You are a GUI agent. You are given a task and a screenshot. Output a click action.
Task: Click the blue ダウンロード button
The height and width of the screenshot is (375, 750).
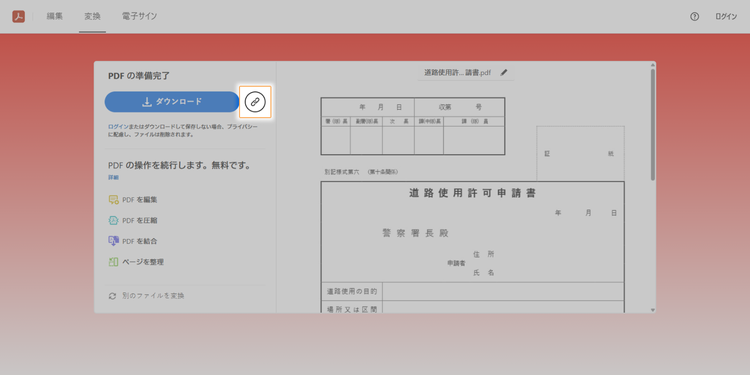click(172, 102)
